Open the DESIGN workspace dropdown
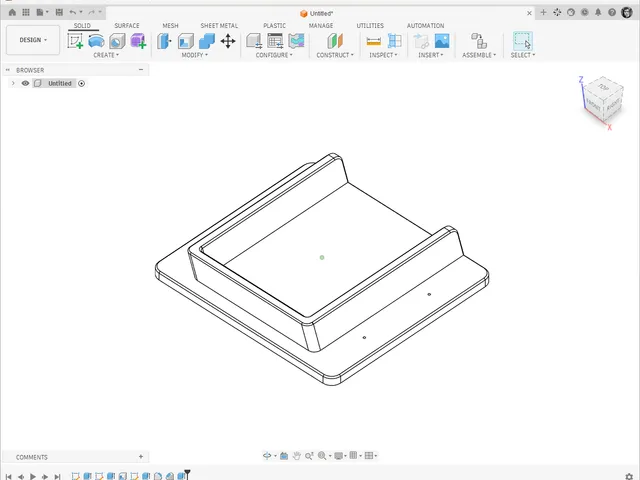The height and width of the screenshot is (480, 640). [33, 40]
